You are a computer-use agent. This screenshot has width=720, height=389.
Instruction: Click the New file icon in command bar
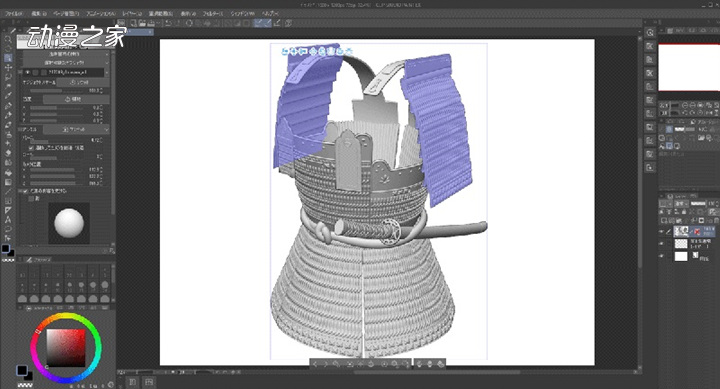134,23
